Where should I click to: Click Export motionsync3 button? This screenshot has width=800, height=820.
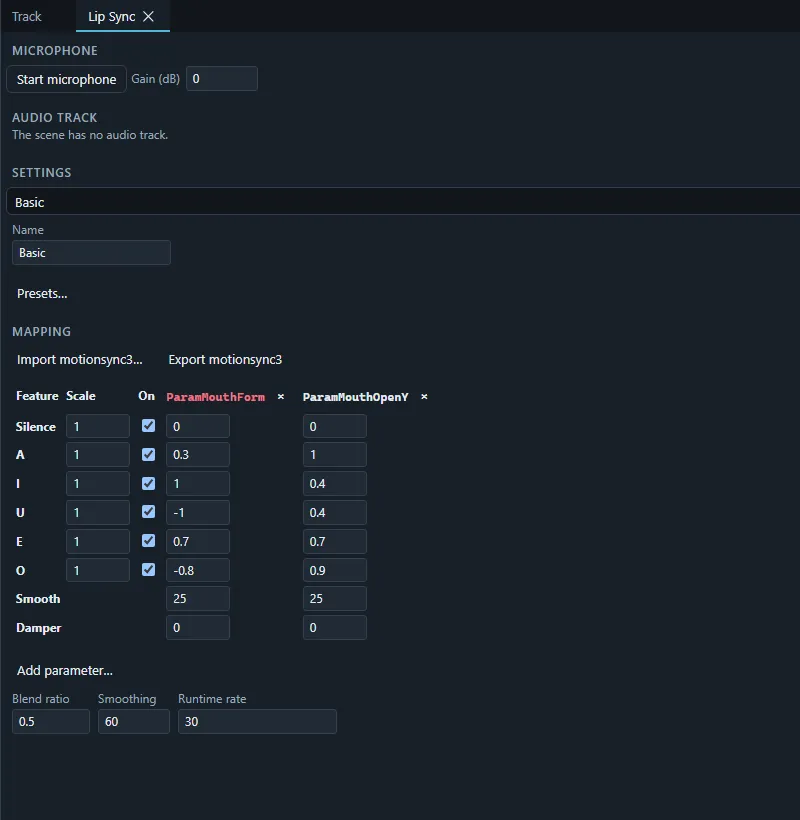(x=225, y=360)
